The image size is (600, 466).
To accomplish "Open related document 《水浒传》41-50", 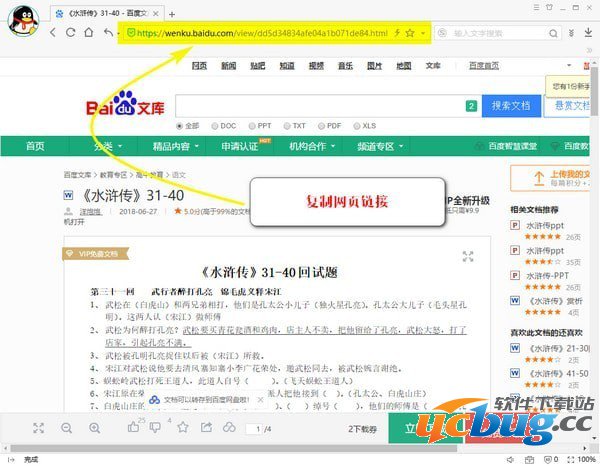I will 559,373.
